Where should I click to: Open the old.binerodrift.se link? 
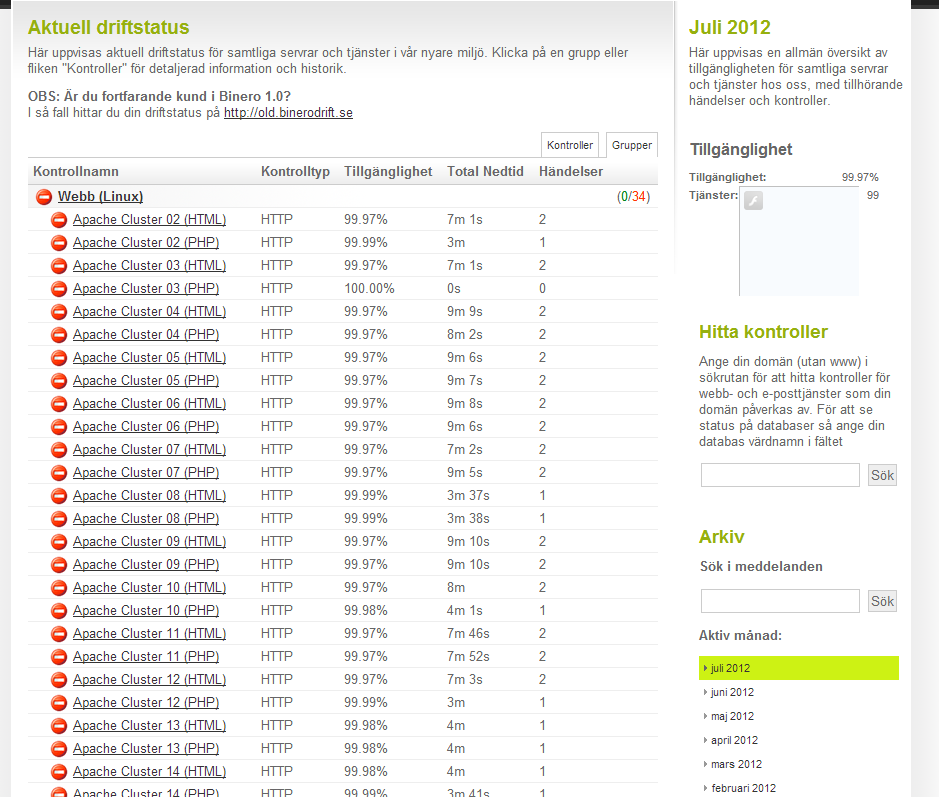288,113
